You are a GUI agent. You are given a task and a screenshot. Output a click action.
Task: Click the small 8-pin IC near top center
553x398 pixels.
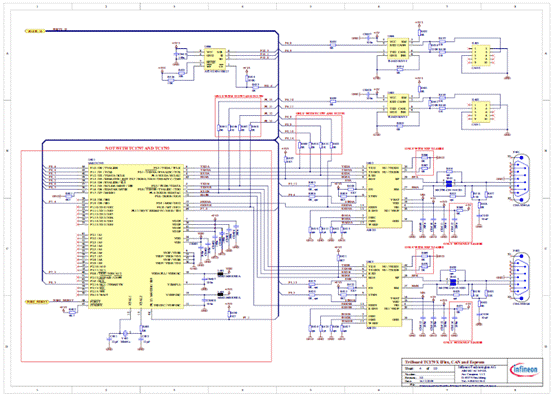215,59
